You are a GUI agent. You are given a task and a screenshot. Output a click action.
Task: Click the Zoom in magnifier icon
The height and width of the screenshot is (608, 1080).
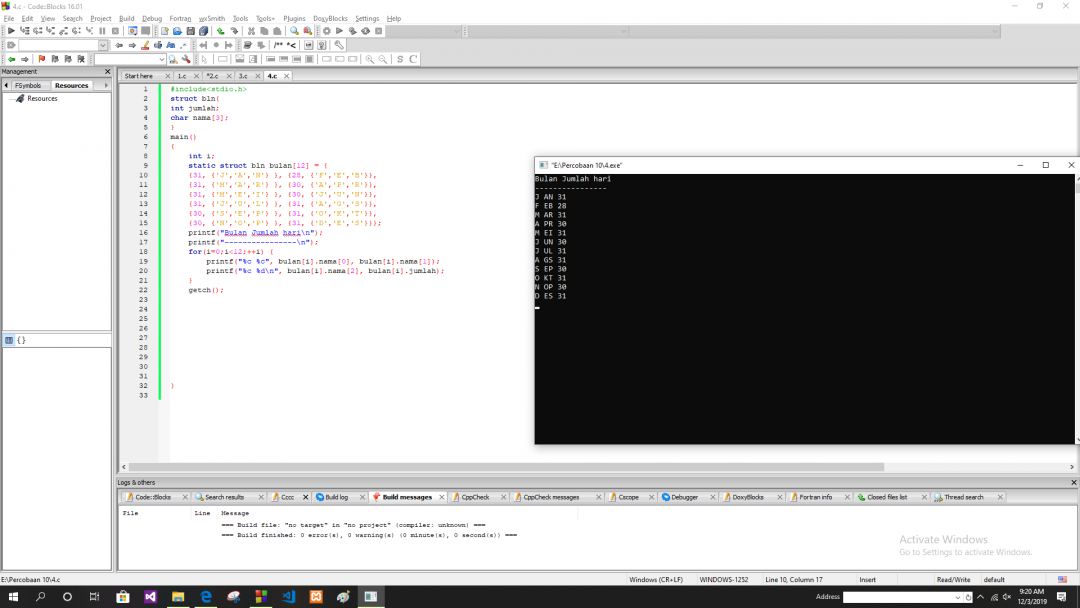(370, 59)
